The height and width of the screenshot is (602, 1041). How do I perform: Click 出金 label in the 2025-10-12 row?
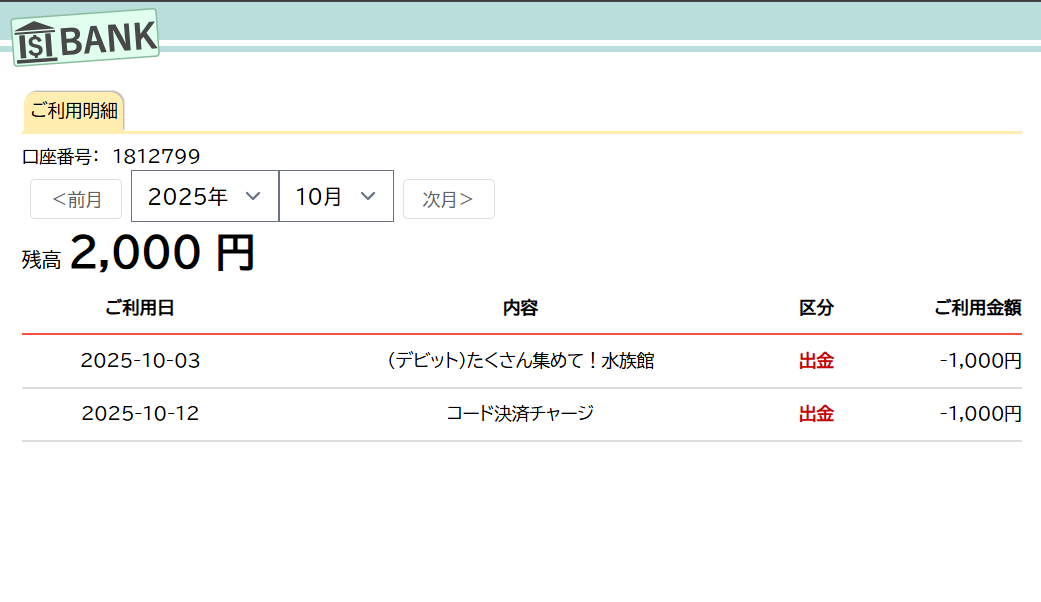(816, 414)
